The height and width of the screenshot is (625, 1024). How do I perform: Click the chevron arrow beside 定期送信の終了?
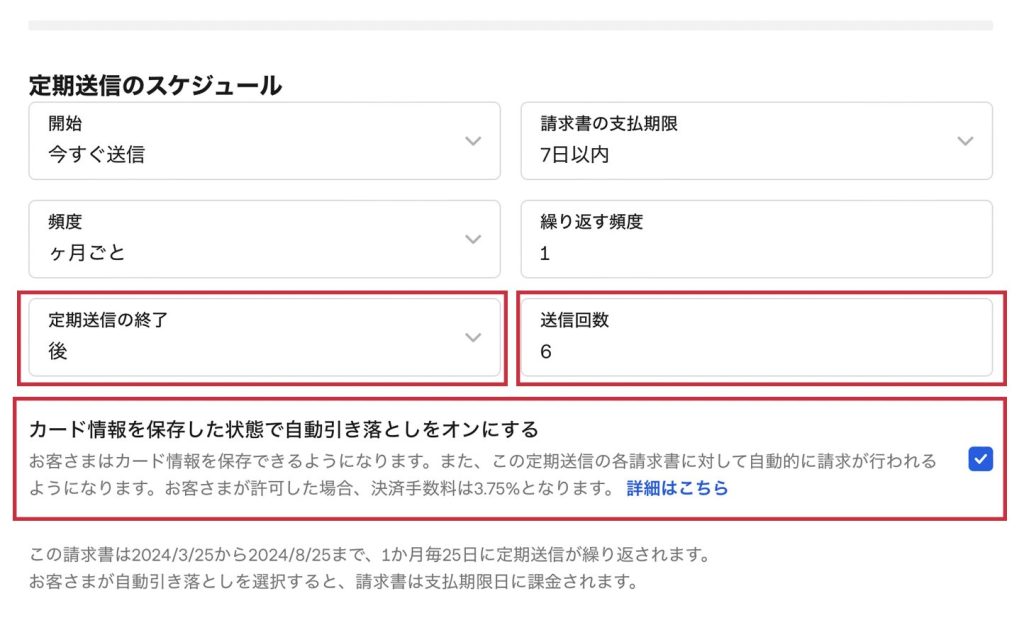(x=473, y=337)
